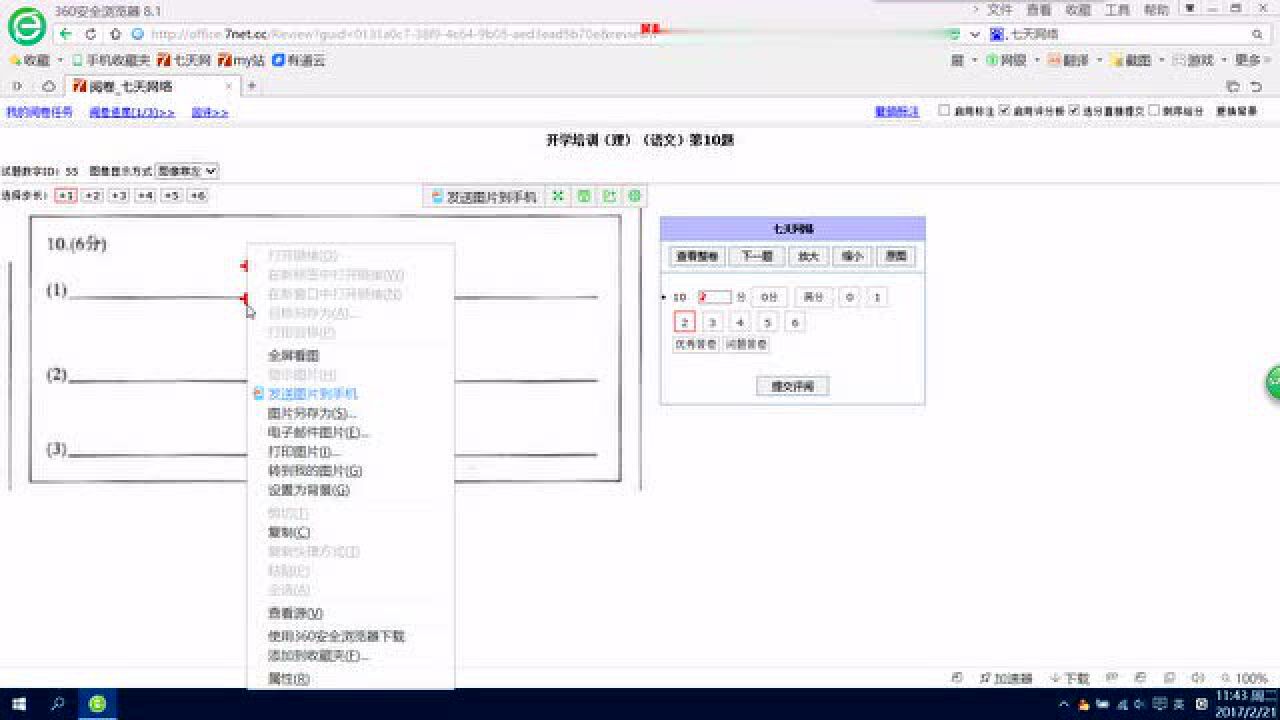
Task: Open Windows taskbar search
Action: pyautogui.click(x=58, y=704)
